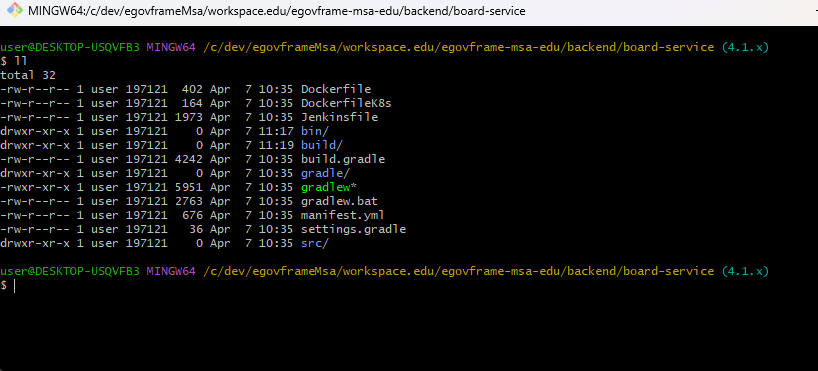818x371 pixels.
Task: Click the bin/ directory entry
Action: (x=315, y=131)
